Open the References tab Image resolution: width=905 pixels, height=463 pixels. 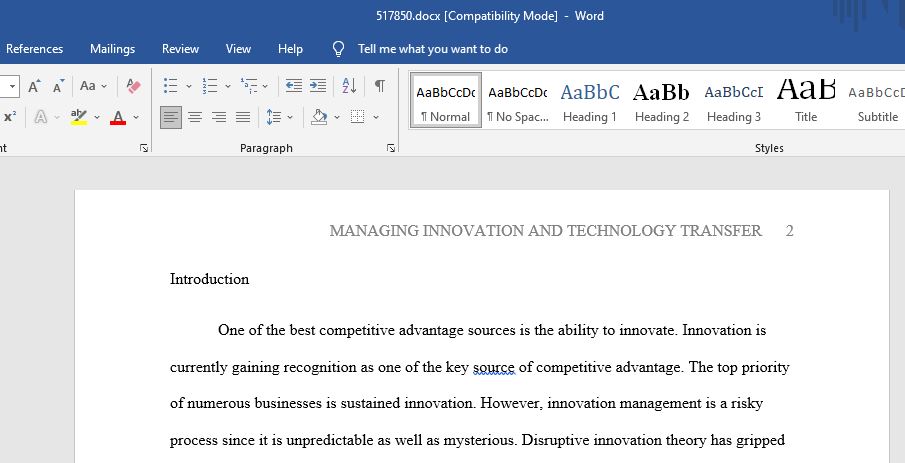pos(35,49)
